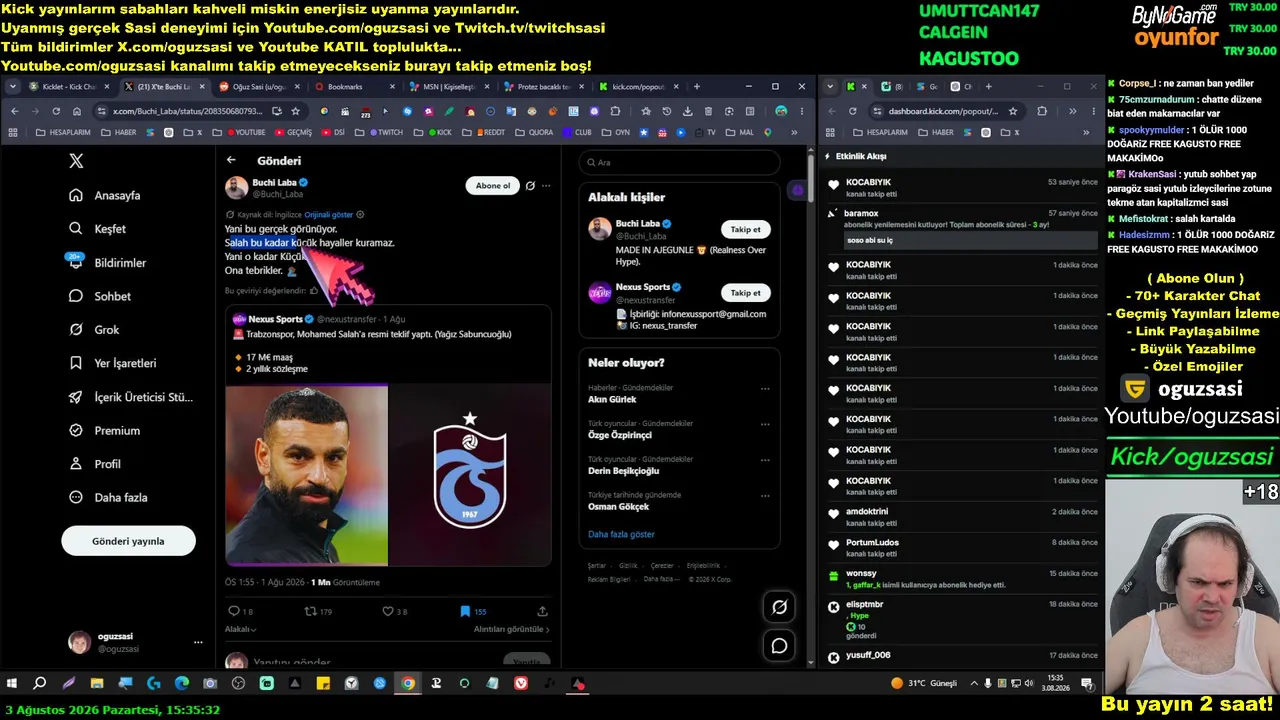Open İçerik Üreticisi Stüdyosu

[x=131, y=397]
